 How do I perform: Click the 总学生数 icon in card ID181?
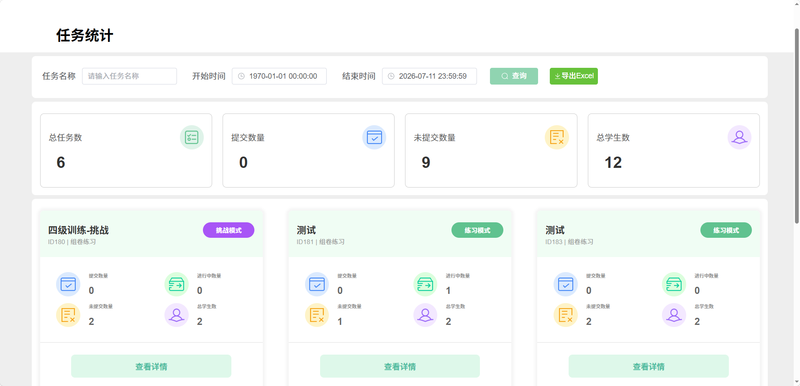click(425, 315)
